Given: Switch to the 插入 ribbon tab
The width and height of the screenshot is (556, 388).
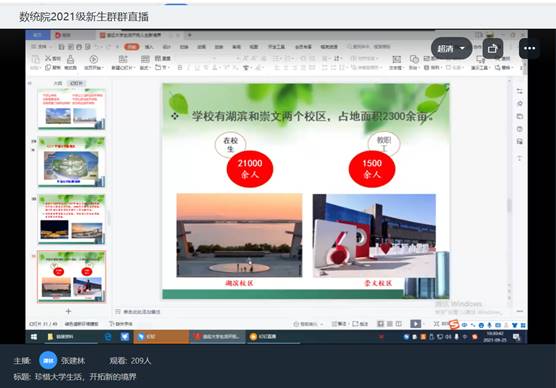Looking at the screenshot, I should 149,46.
